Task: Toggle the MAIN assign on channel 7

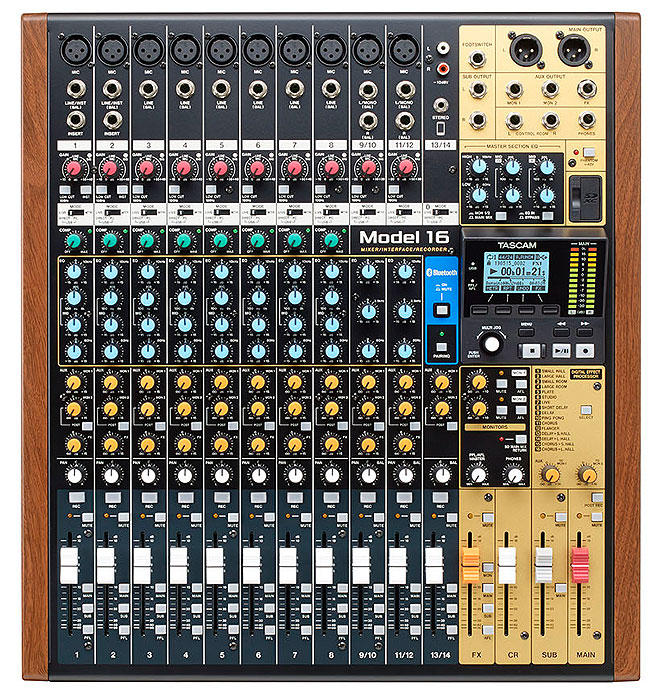Action: tap(305, 588)
